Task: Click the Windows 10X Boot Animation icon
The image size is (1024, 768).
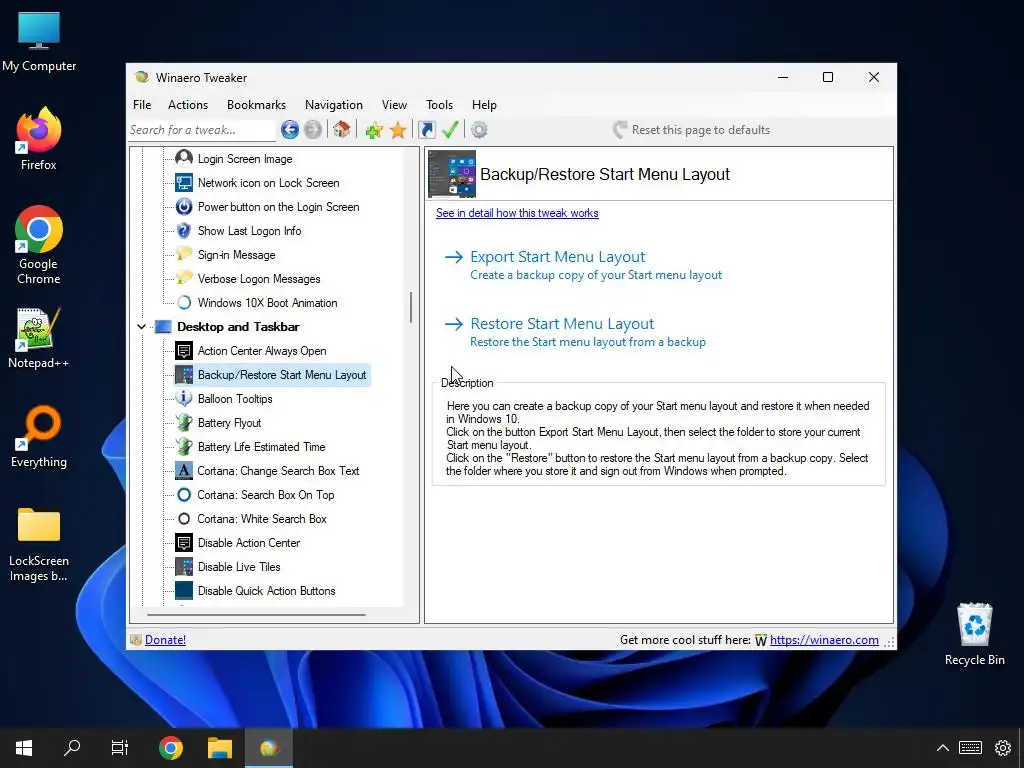Action: (184, 302)
